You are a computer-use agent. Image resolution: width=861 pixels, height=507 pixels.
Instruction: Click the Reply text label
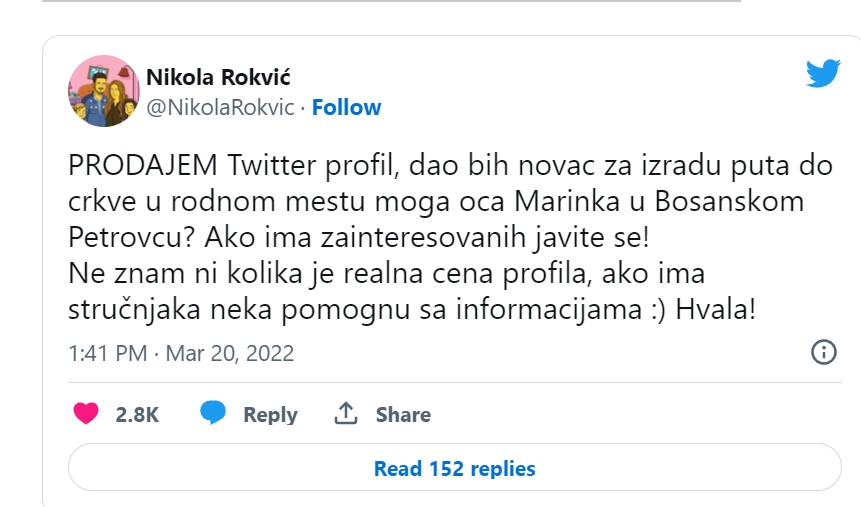click(x=270, y=414)
